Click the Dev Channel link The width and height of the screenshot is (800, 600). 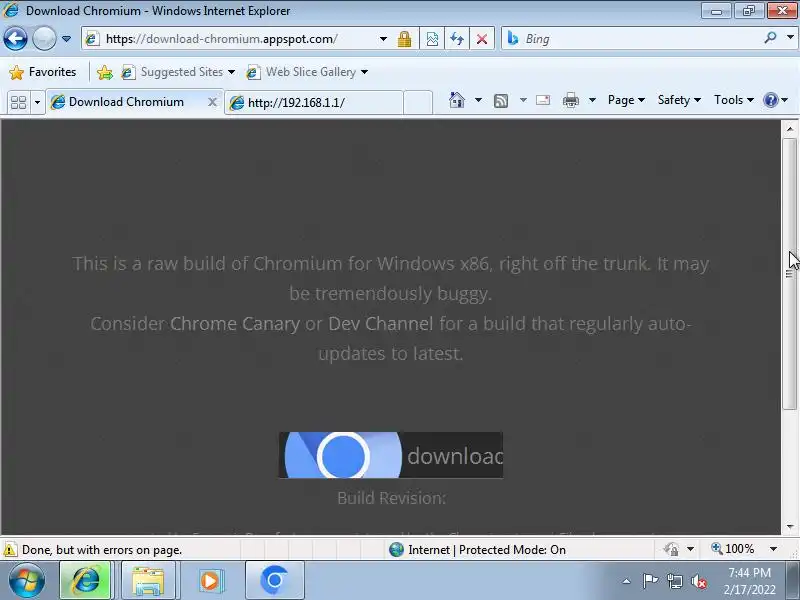point(381,323)
